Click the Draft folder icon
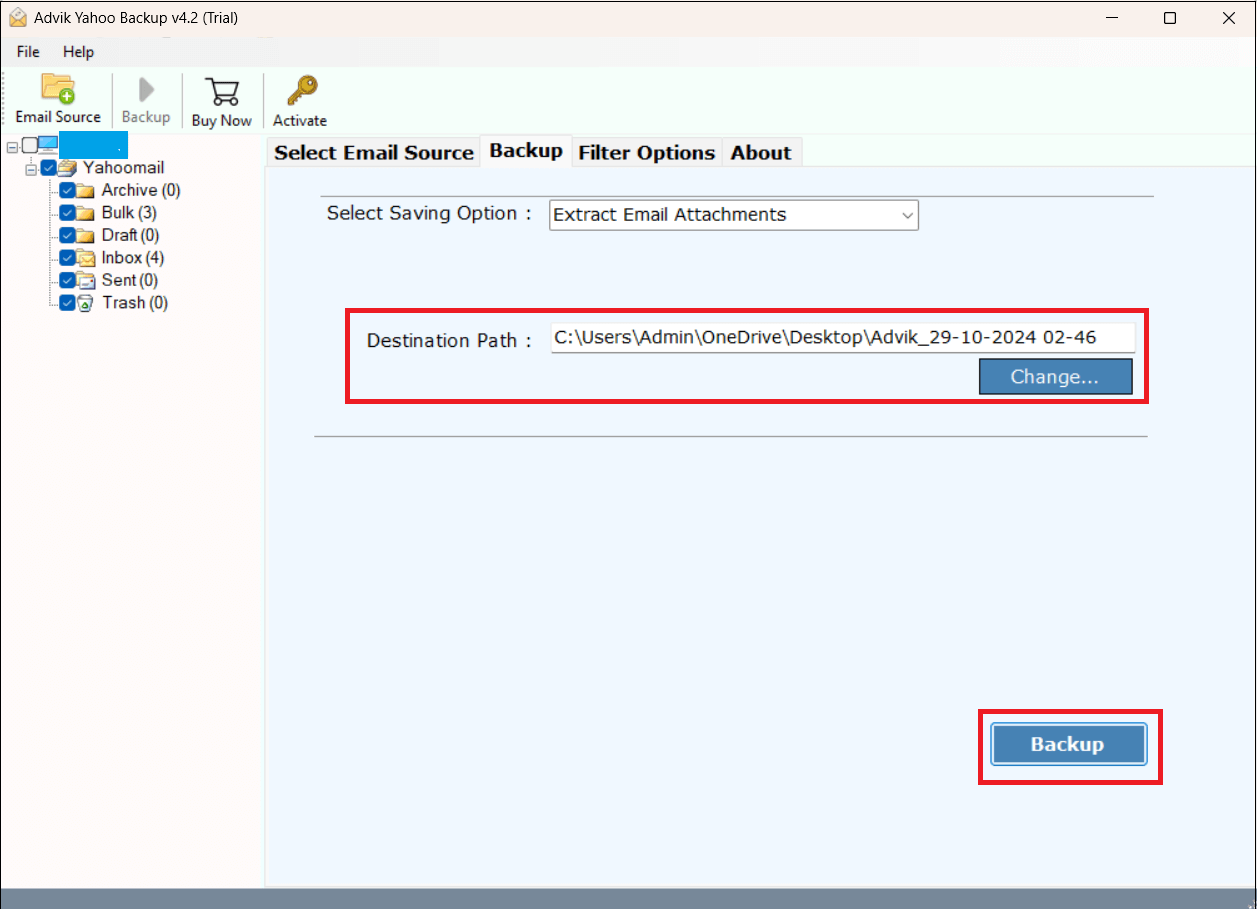 click(x=86, y=235)
